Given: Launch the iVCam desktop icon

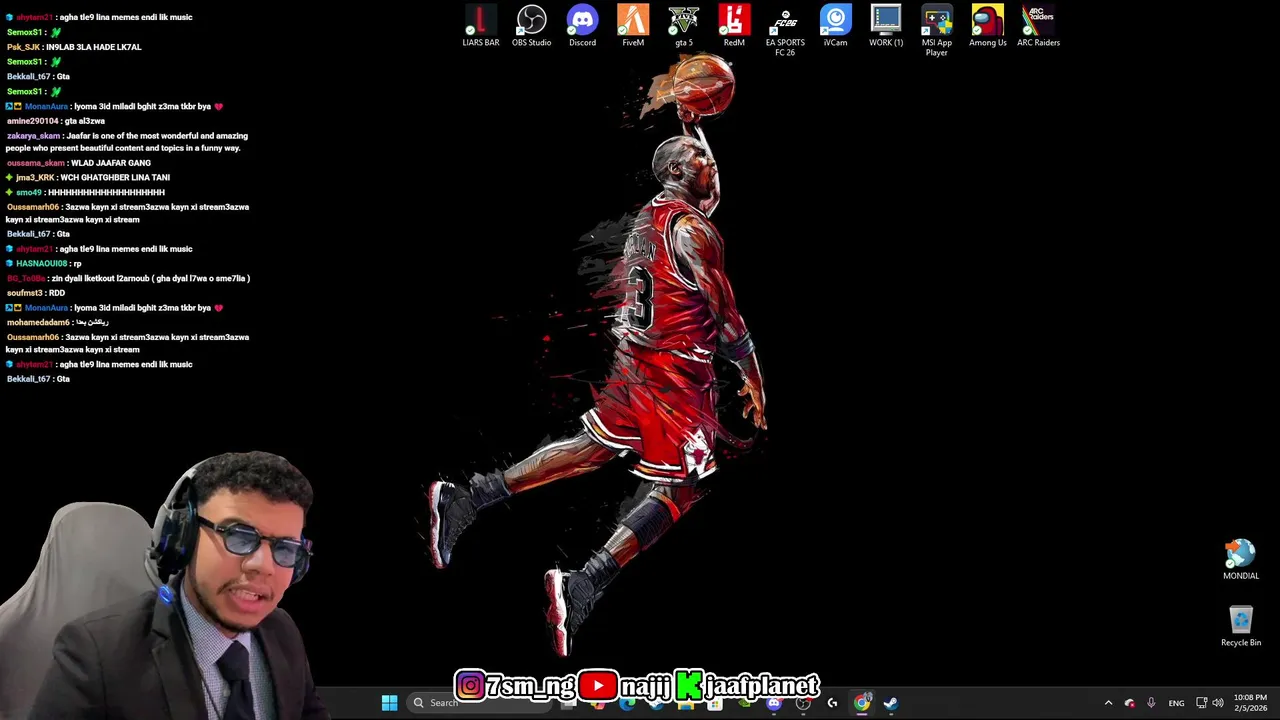Looking at the screenshot, I should [835, 25].
